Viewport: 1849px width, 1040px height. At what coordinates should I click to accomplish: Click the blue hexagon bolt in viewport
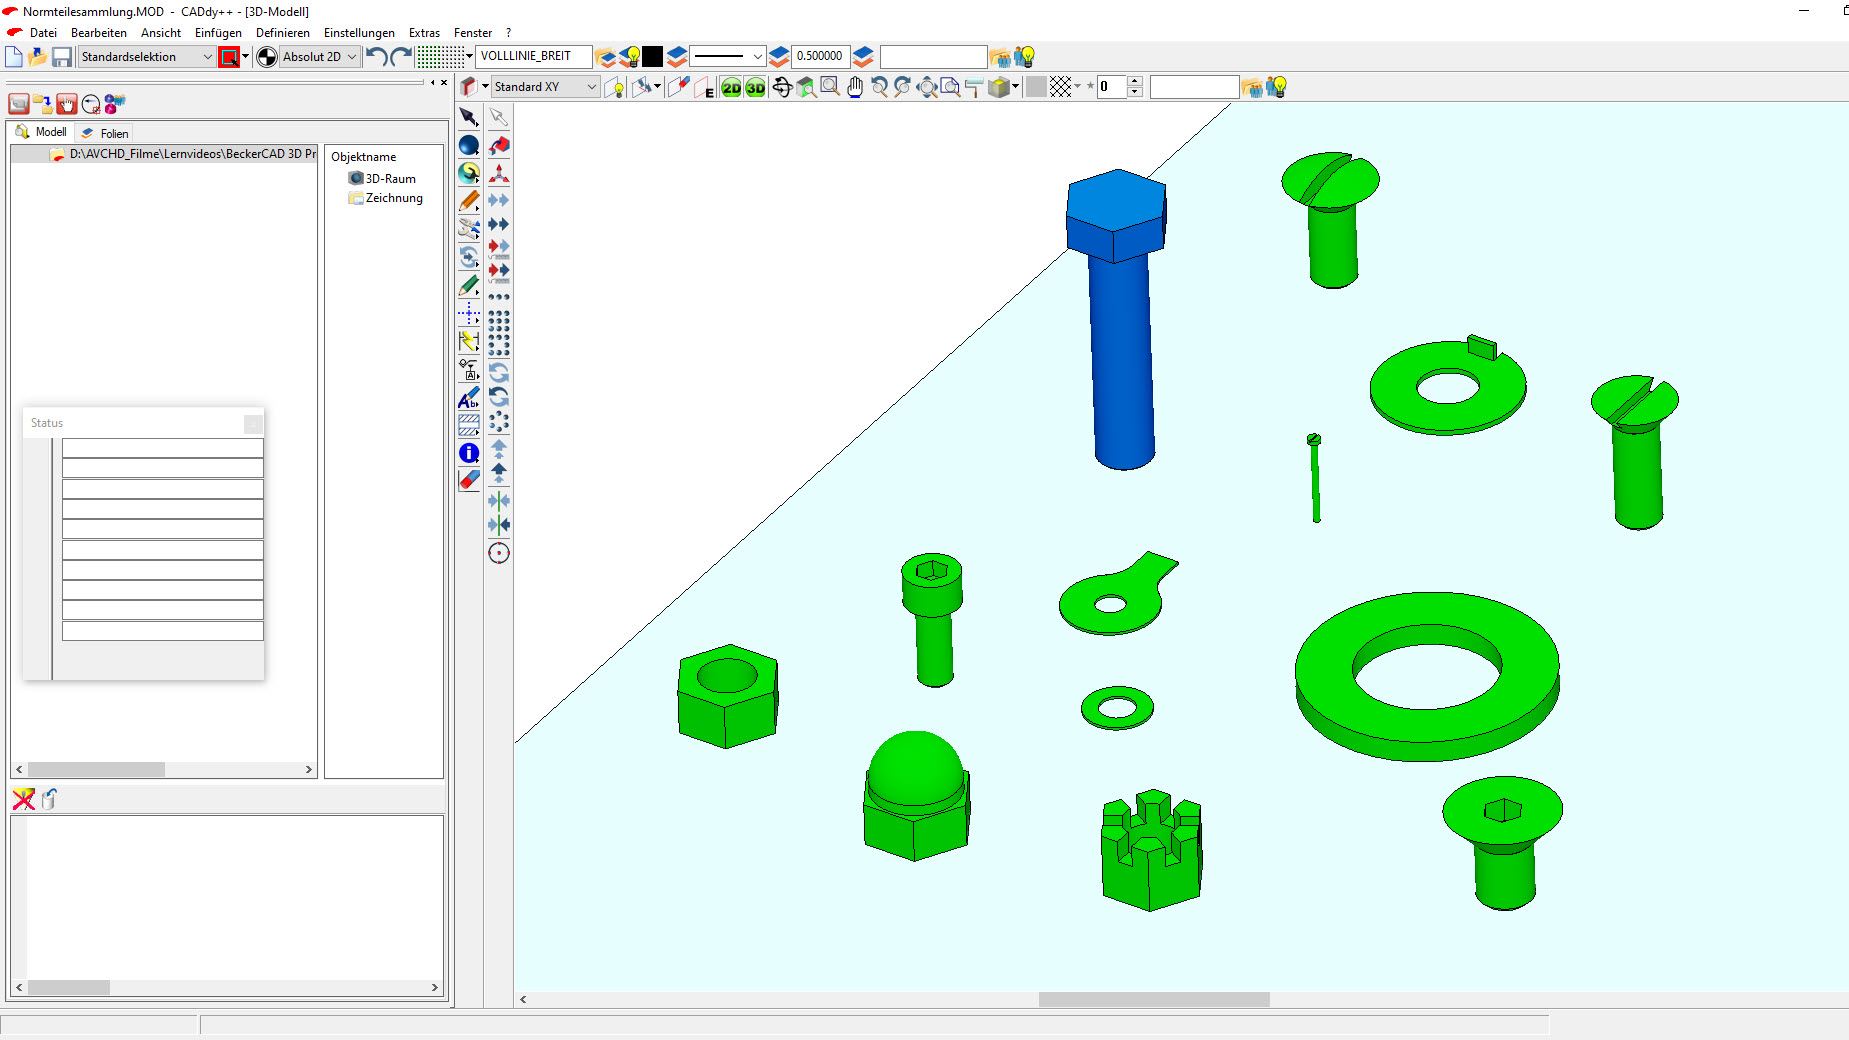click(x=1117, y=318)
